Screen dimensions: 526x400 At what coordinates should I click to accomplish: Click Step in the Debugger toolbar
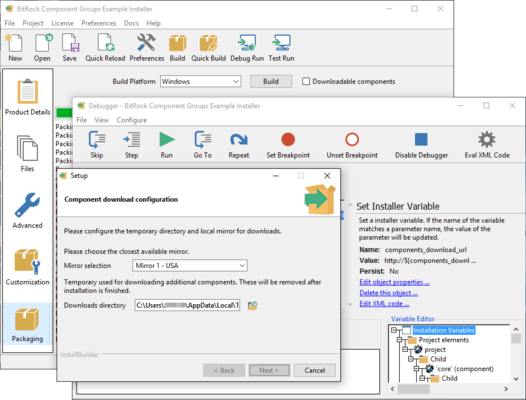pos(132,145)
